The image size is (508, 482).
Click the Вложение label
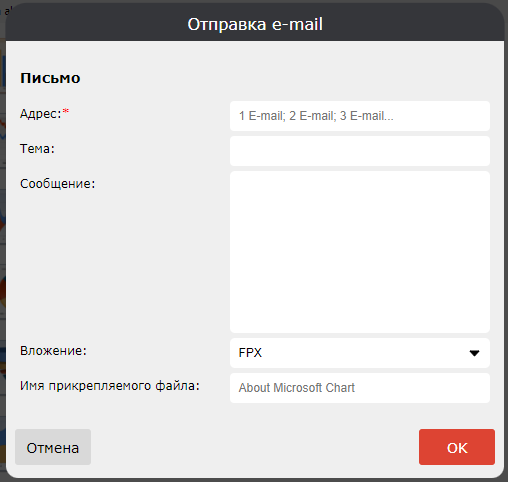[x=53, y=351]
